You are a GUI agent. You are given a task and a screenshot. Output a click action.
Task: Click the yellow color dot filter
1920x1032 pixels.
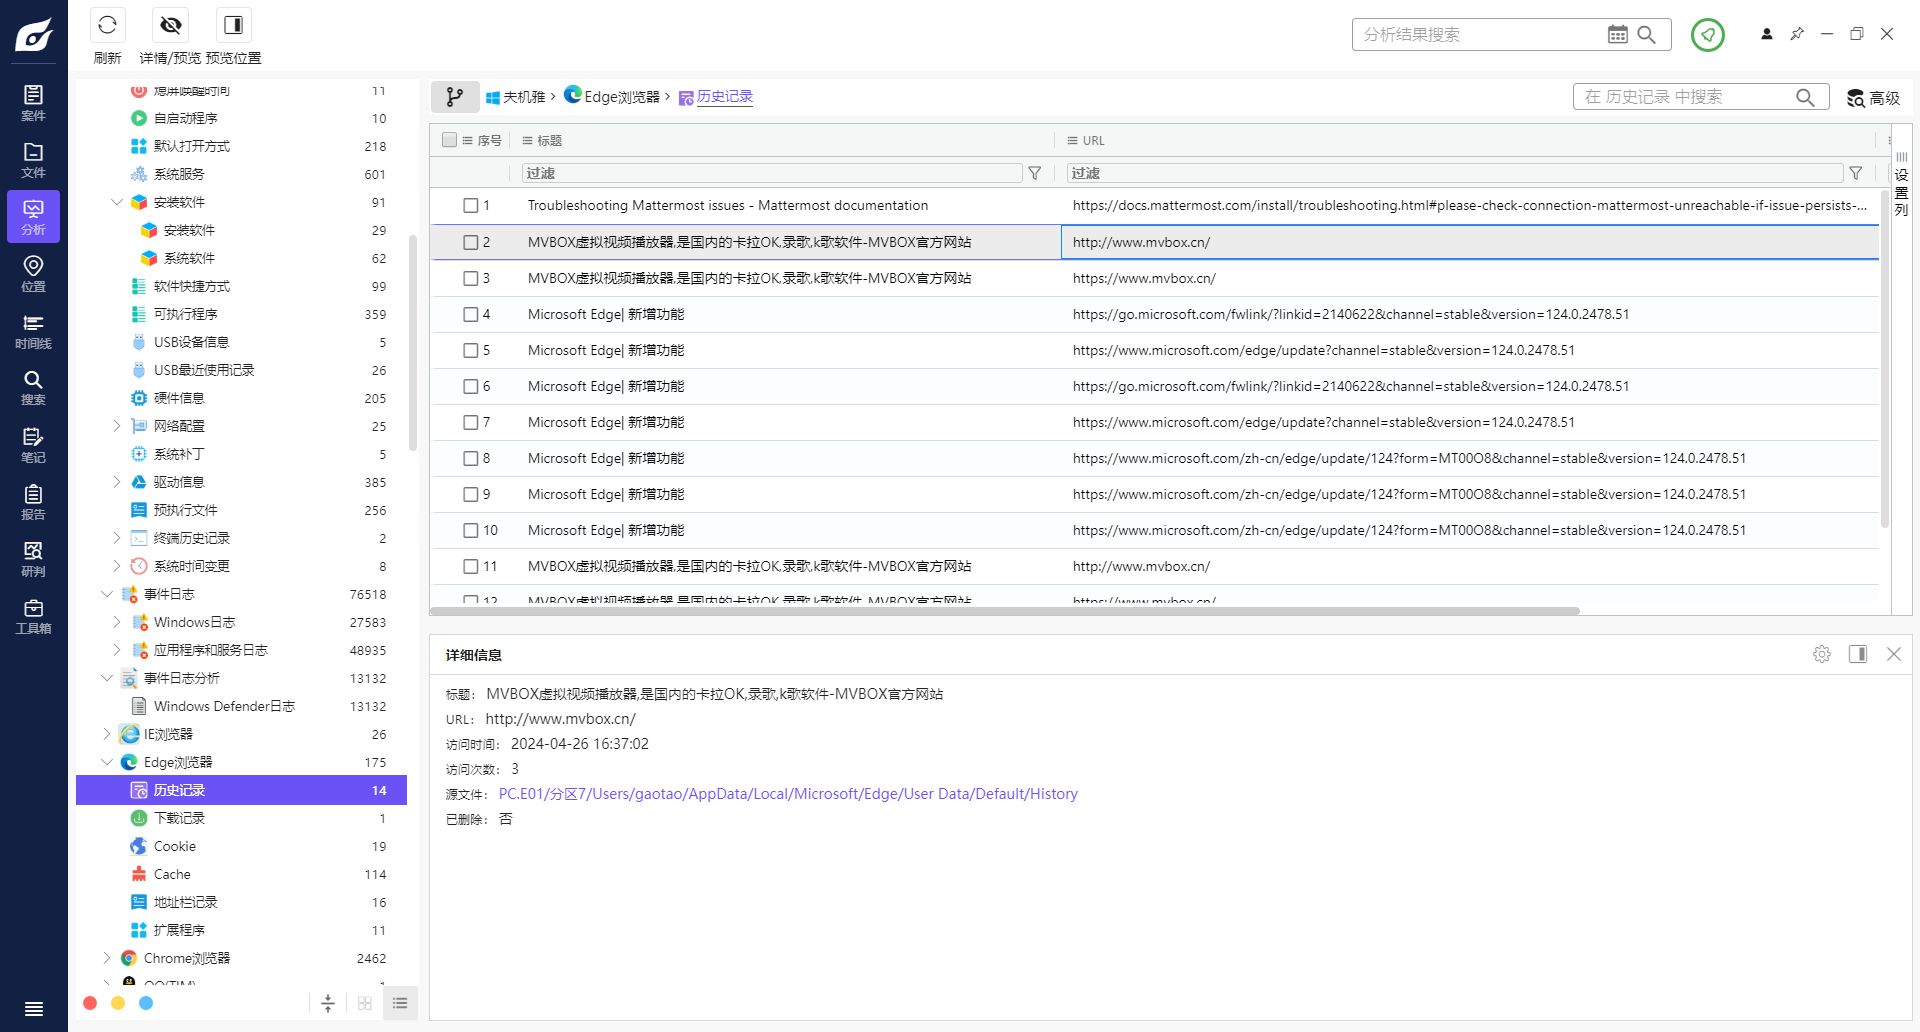tap(118, 1003)
